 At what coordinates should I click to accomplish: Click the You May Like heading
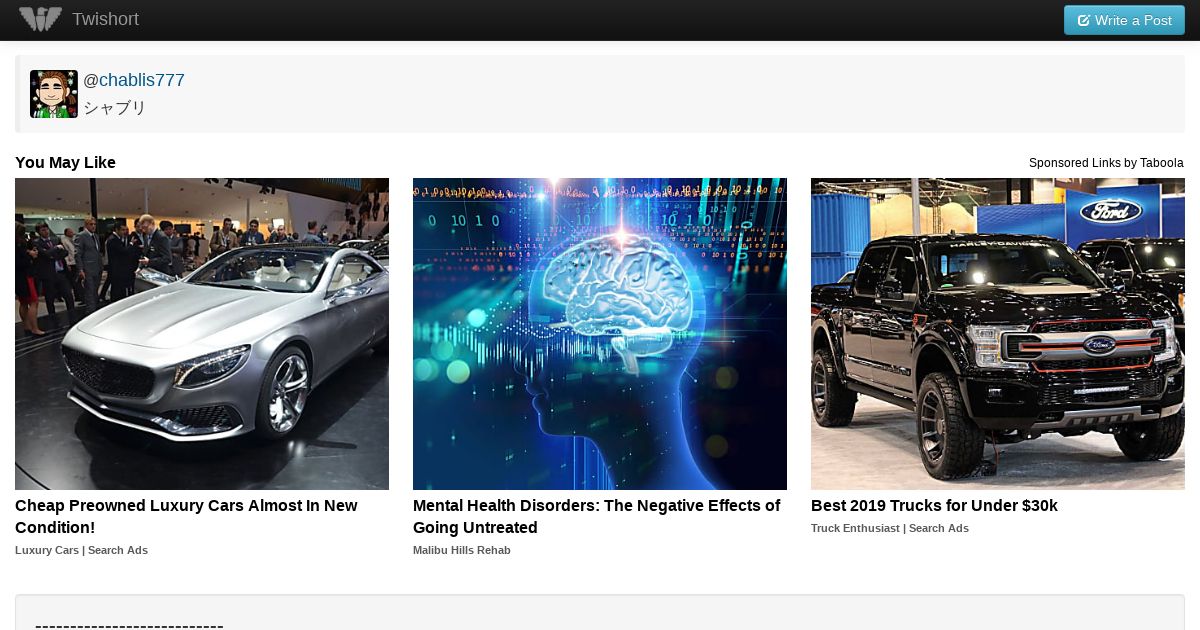pyautogui.click(x=65, y=163)
